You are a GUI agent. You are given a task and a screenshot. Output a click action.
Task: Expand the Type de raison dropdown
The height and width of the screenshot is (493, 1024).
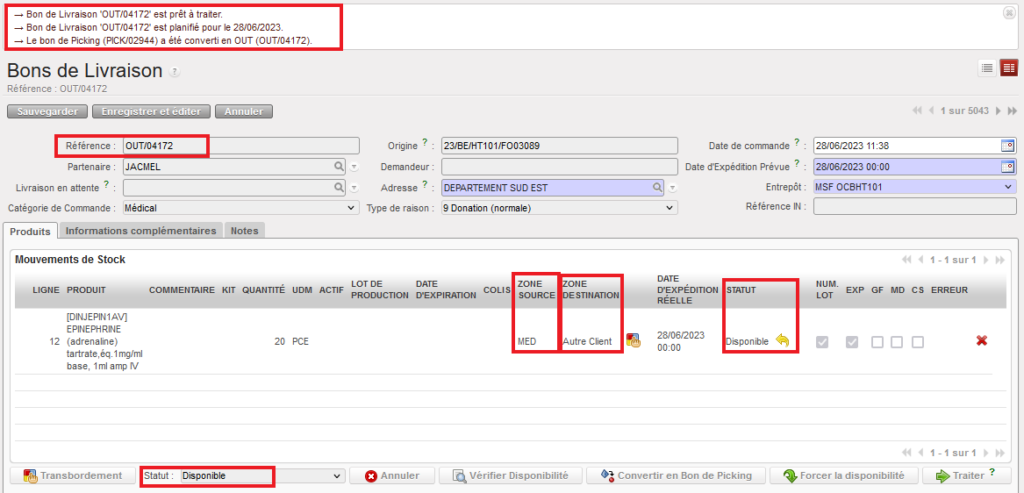pos(559,208)
